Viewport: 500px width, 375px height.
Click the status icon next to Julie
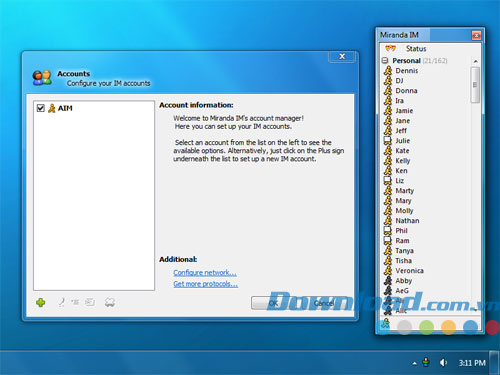388,141
